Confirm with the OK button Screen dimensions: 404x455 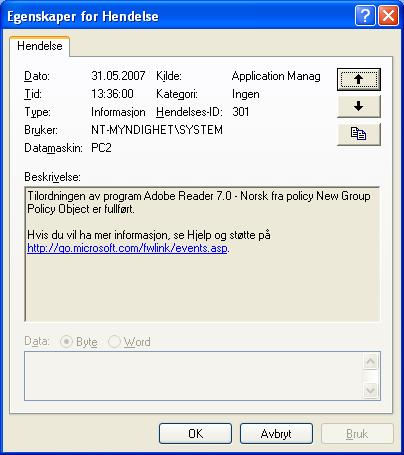[x=195, y=434]
